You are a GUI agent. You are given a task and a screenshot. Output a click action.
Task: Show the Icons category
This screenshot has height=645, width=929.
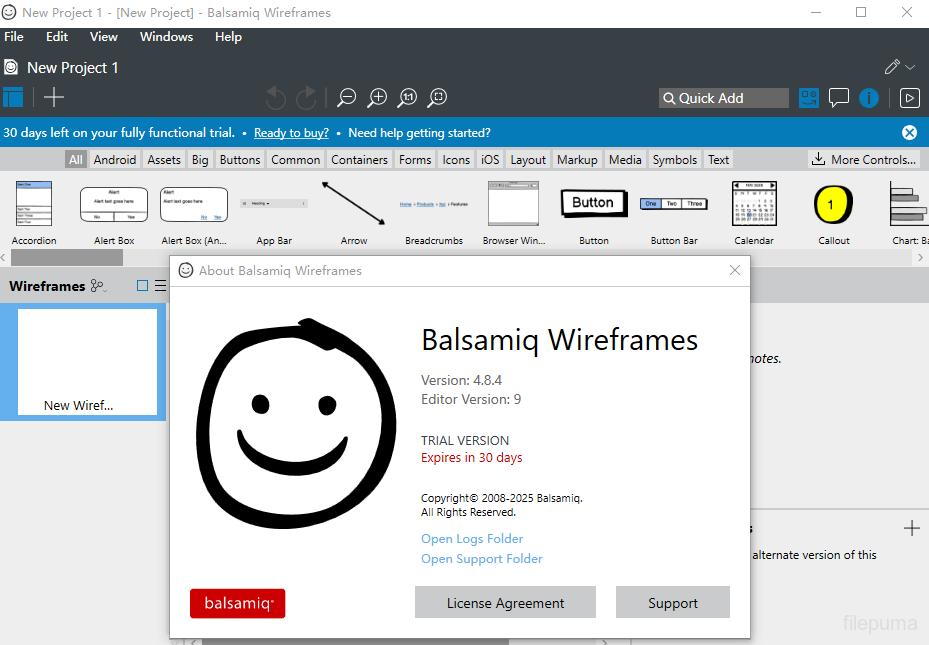(456, 159)
